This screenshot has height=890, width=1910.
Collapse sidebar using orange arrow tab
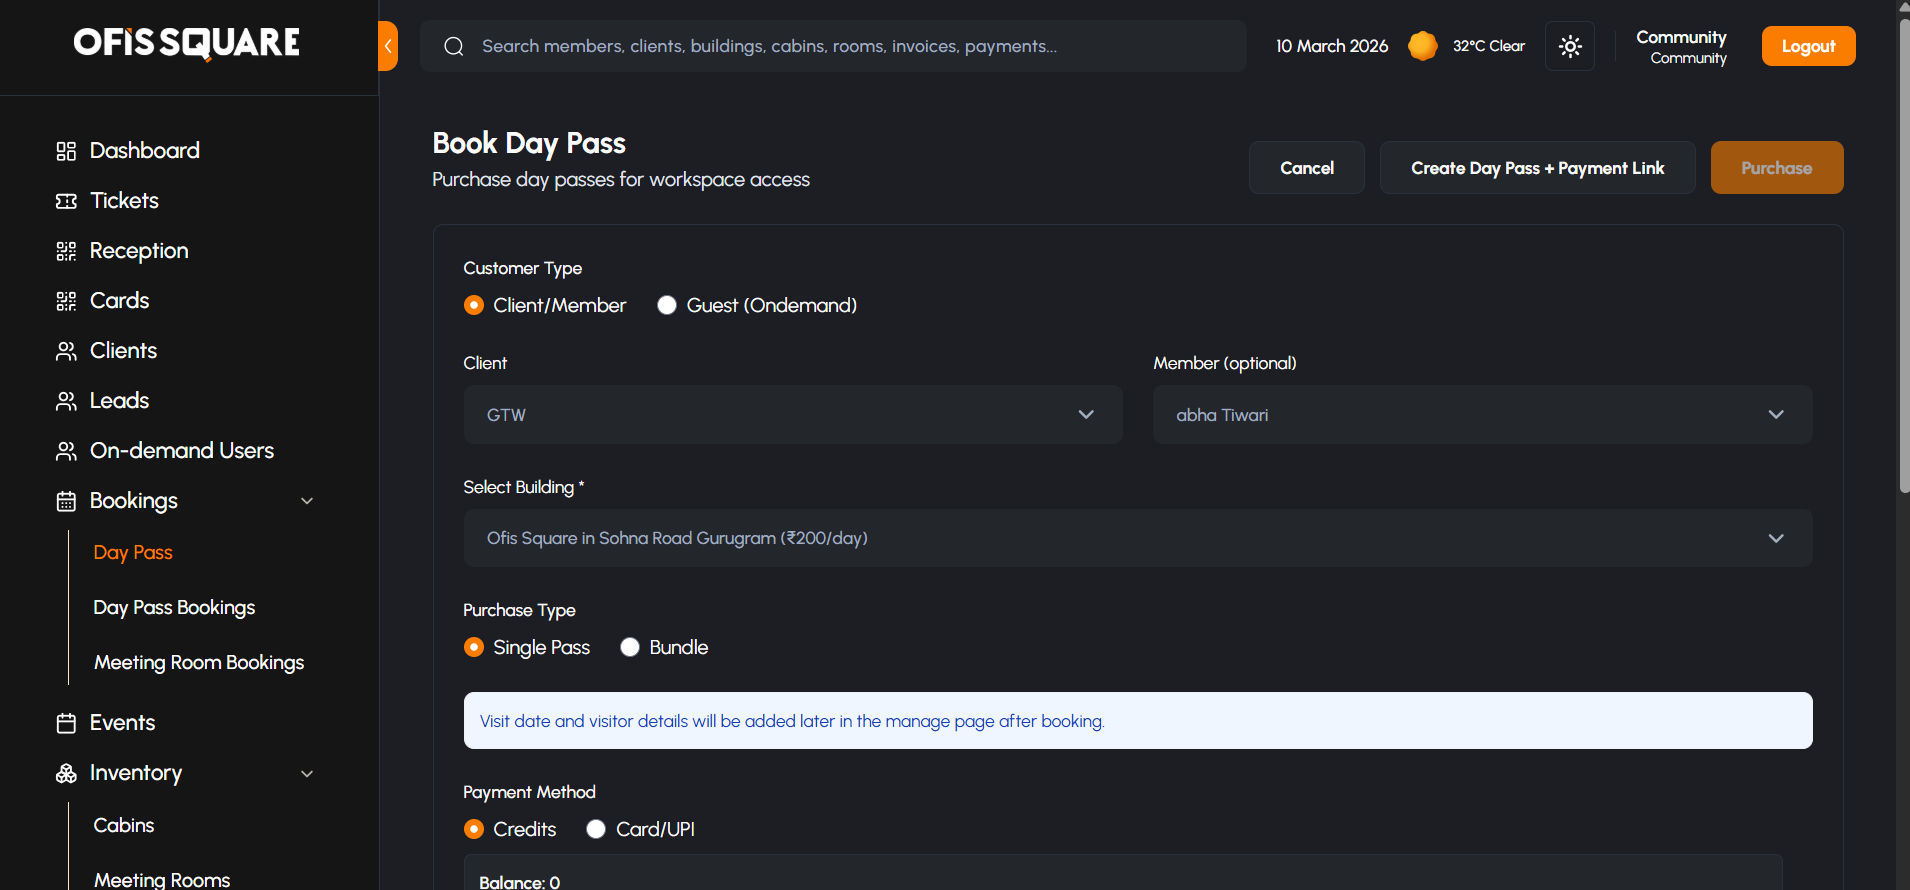click(x=388, y=46)
